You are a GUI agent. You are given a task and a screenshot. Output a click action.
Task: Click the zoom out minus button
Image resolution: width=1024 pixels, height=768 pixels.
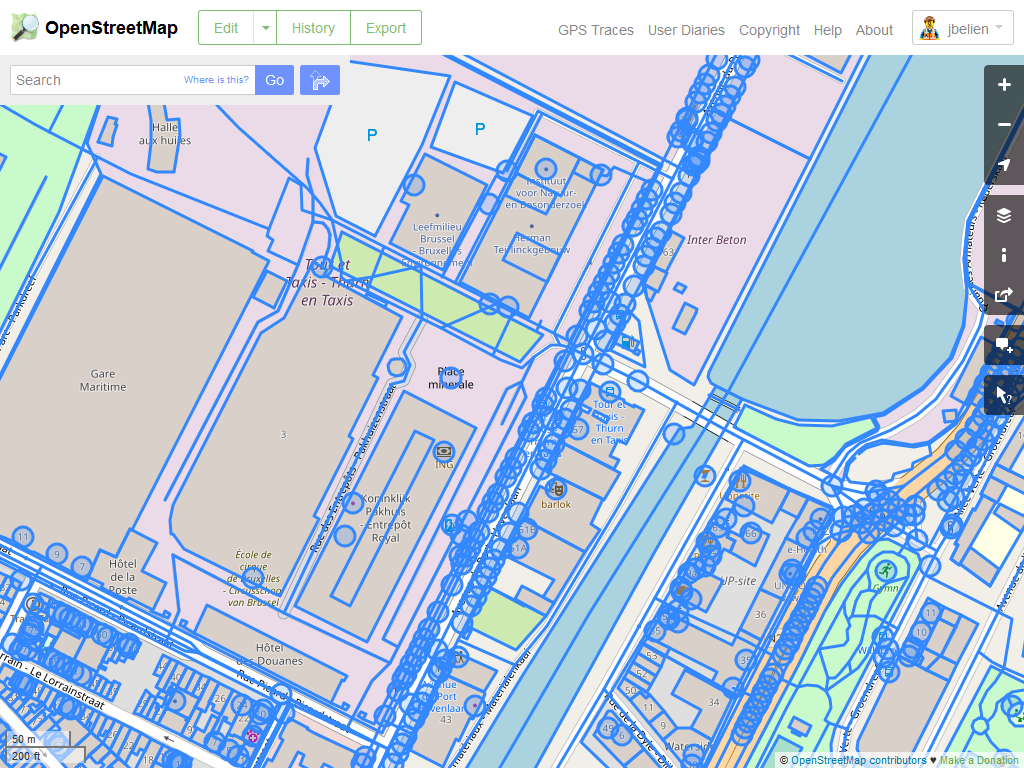pyautogui.click(x=1004, y=125)
